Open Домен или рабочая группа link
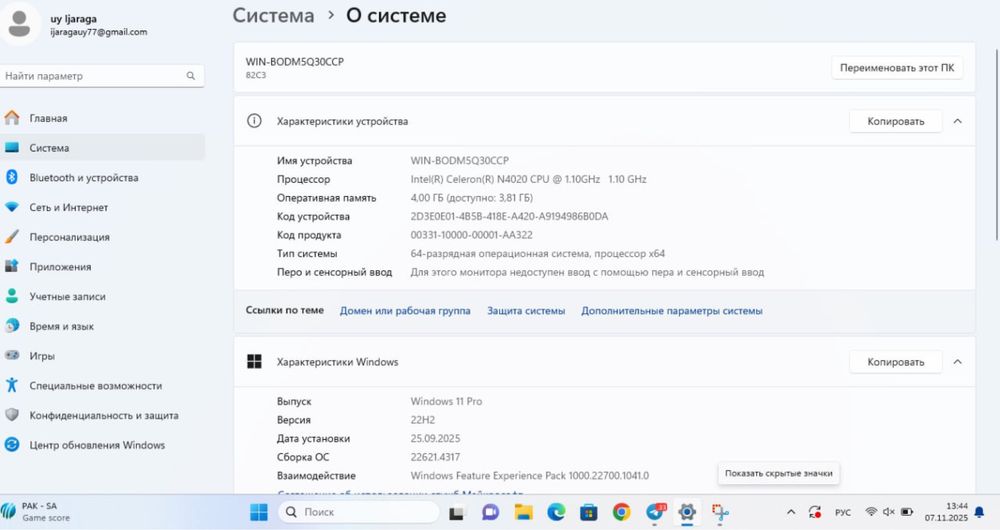 [405, 311]
